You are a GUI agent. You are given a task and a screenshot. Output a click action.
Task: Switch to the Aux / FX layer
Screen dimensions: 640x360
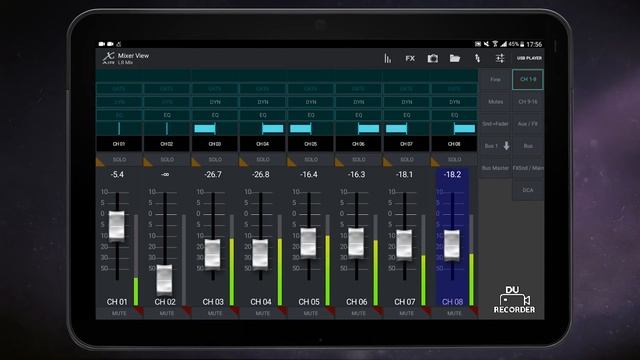coord(528,124)
